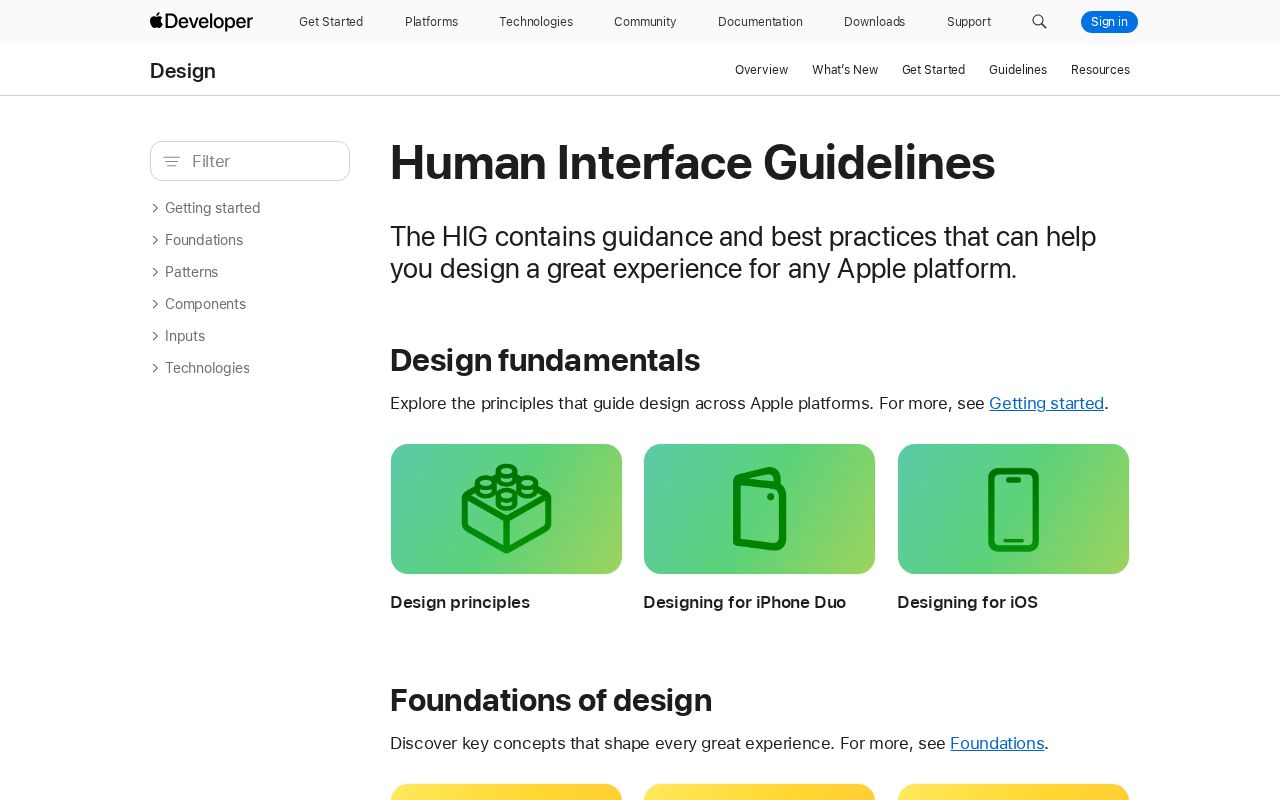Open the Platforms menu
Screen dimensions: 1280x800
coord(431,22)
